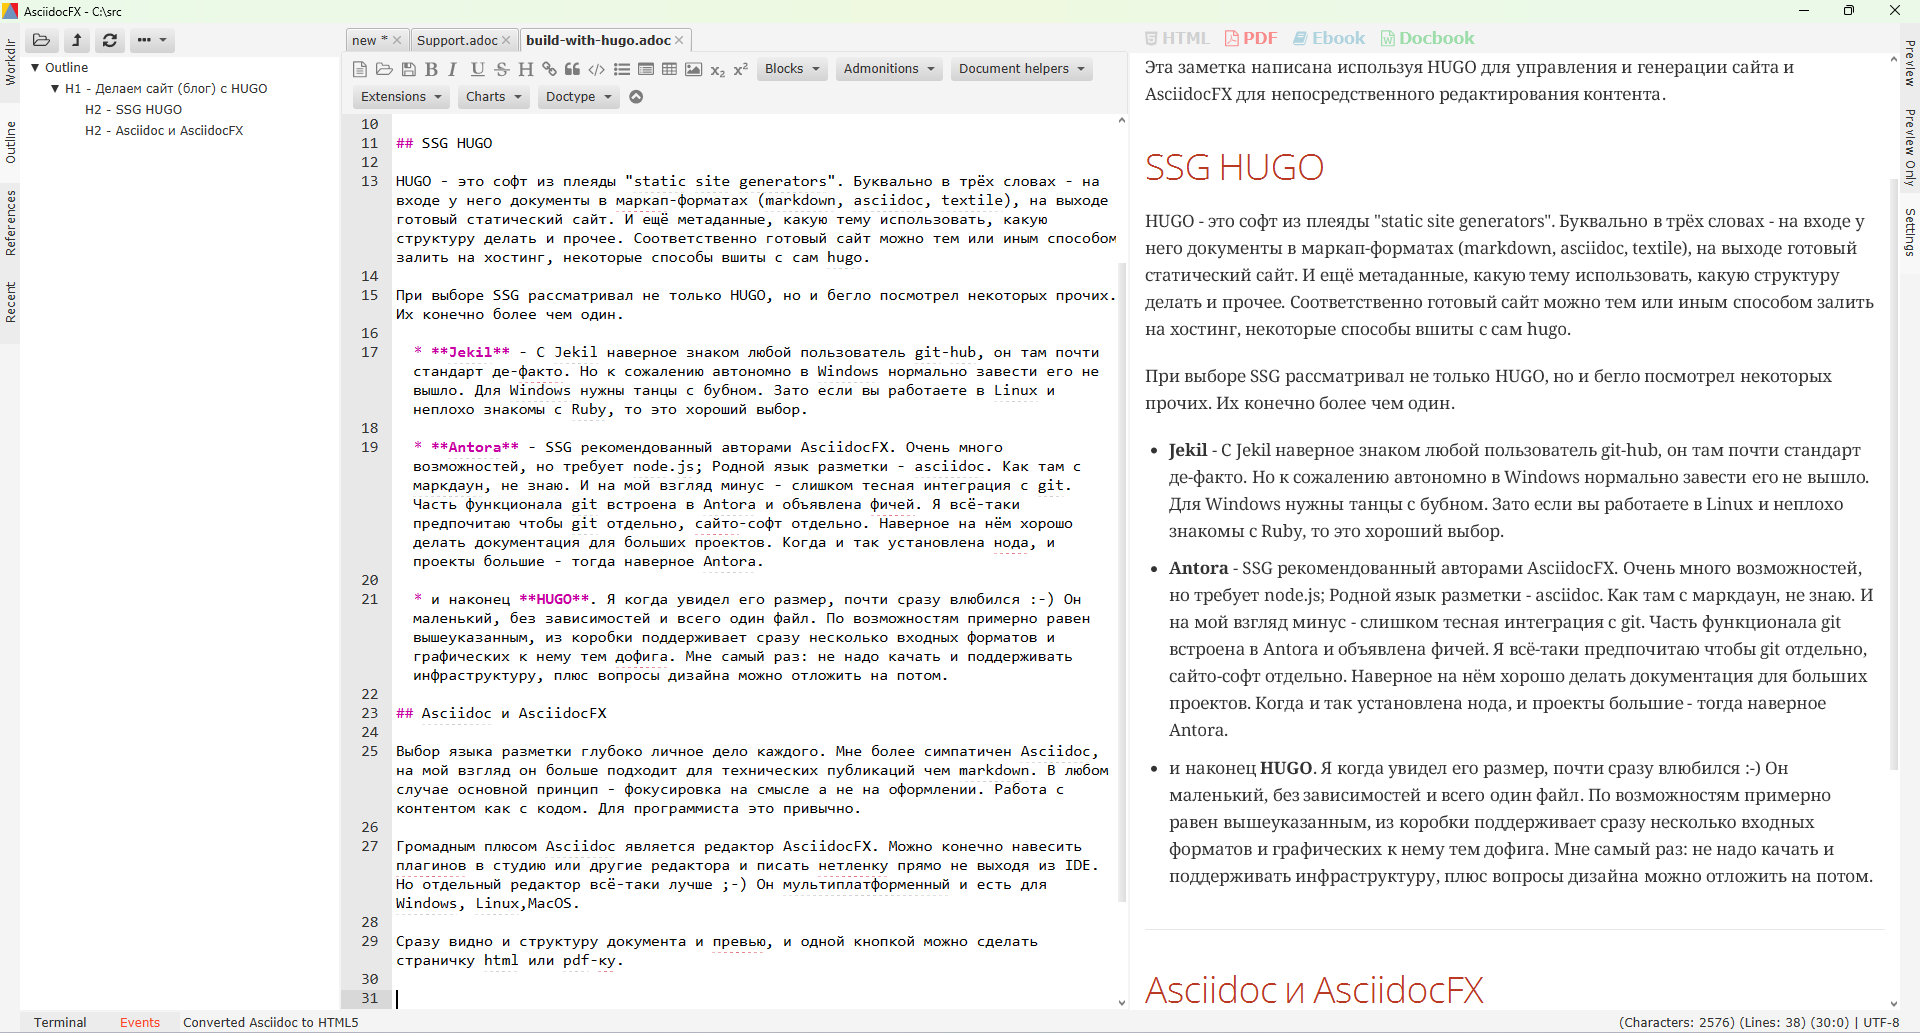1920x1033 pixels.
Task: Click the UTF-8 encoding in status bar
Action: [x=1881, y=1022]
